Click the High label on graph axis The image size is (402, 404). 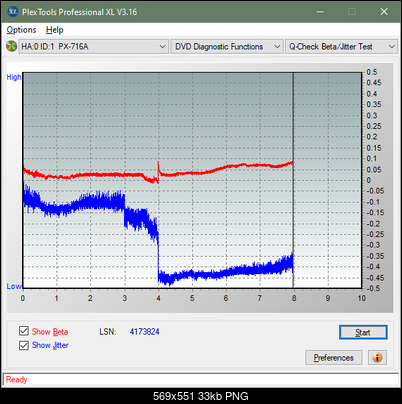[14, 77]
